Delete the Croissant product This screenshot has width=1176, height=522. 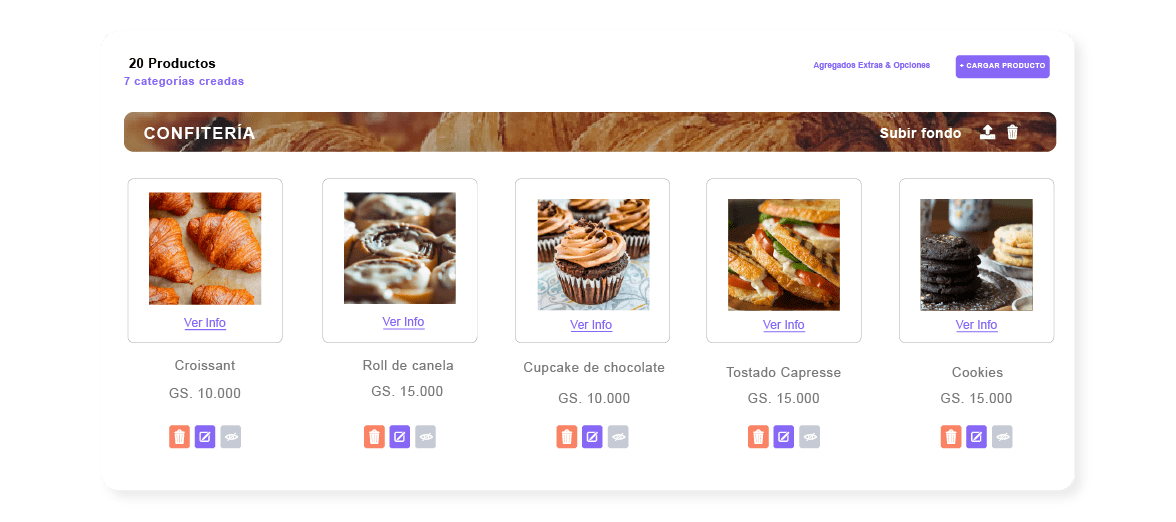[179, 437]
